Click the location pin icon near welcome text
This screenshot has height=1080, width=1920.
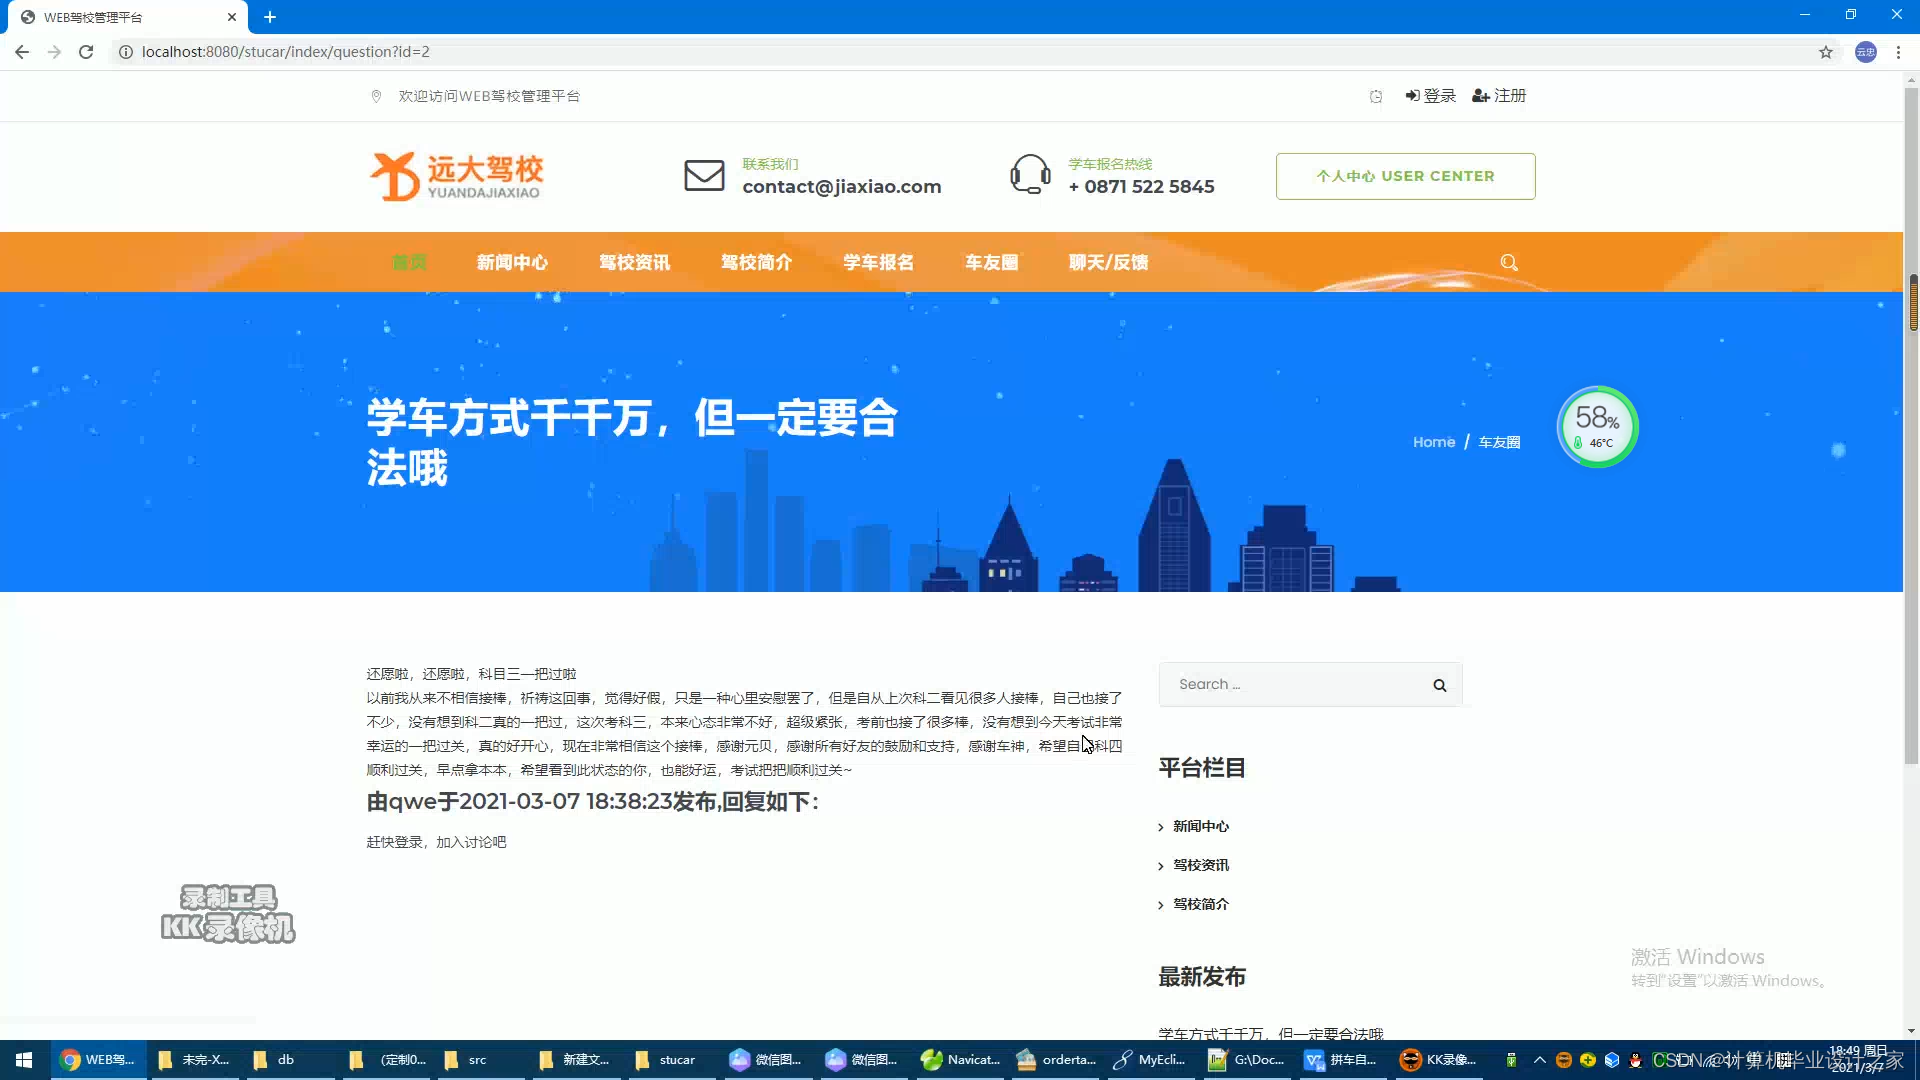pos(376,95)
